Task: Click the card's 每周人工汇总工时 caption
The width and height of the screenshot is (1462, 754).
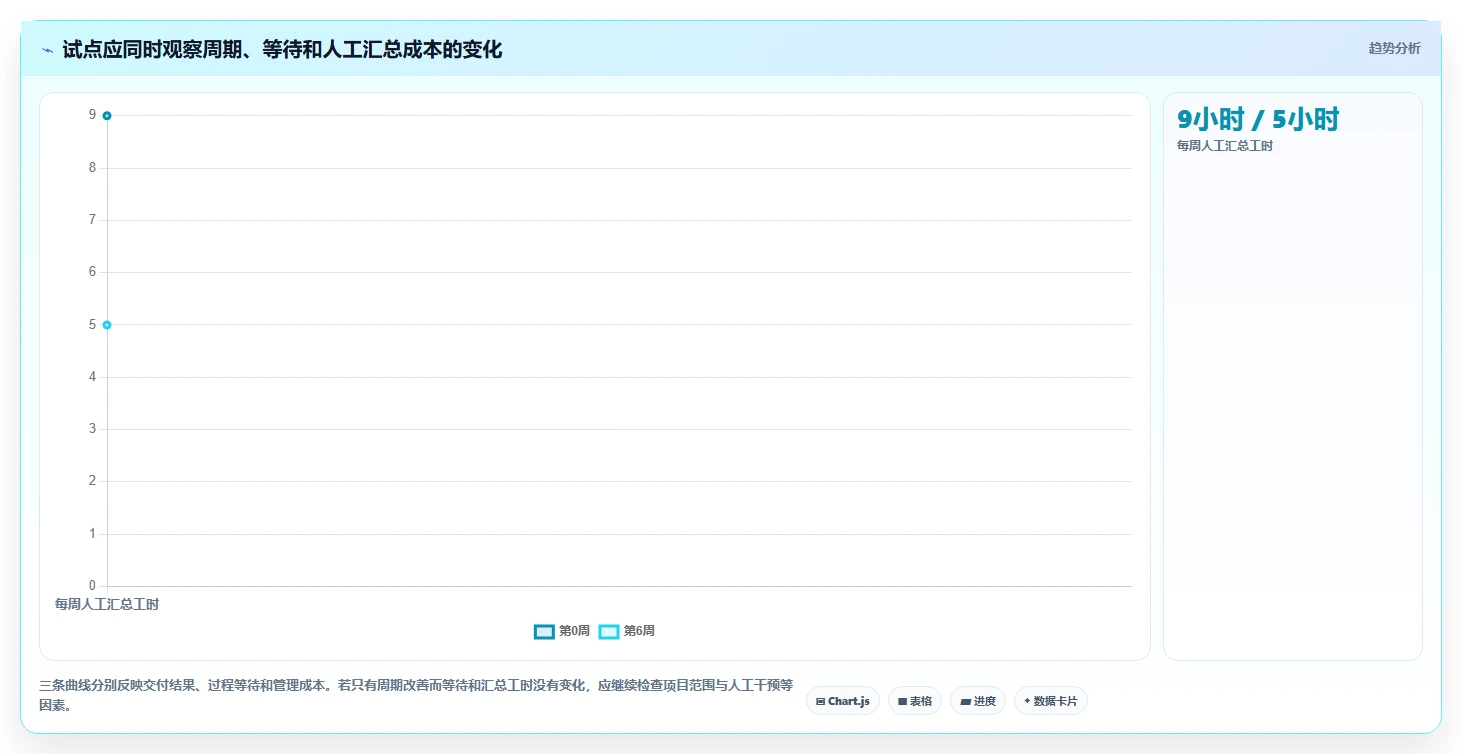Action: [x=1225, y=146]
